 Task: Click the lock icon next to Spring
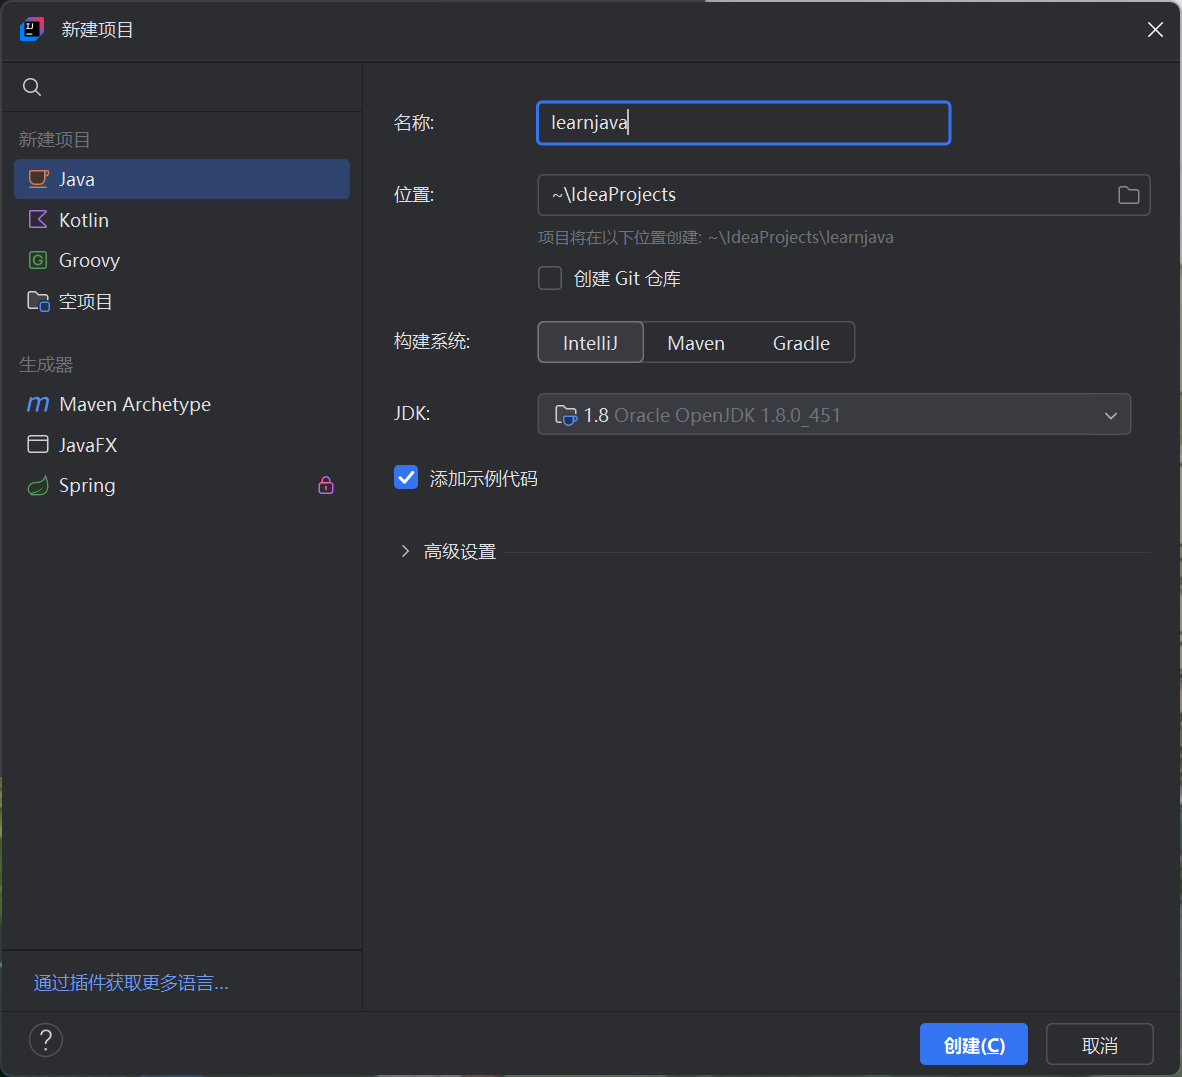(326, 485)
